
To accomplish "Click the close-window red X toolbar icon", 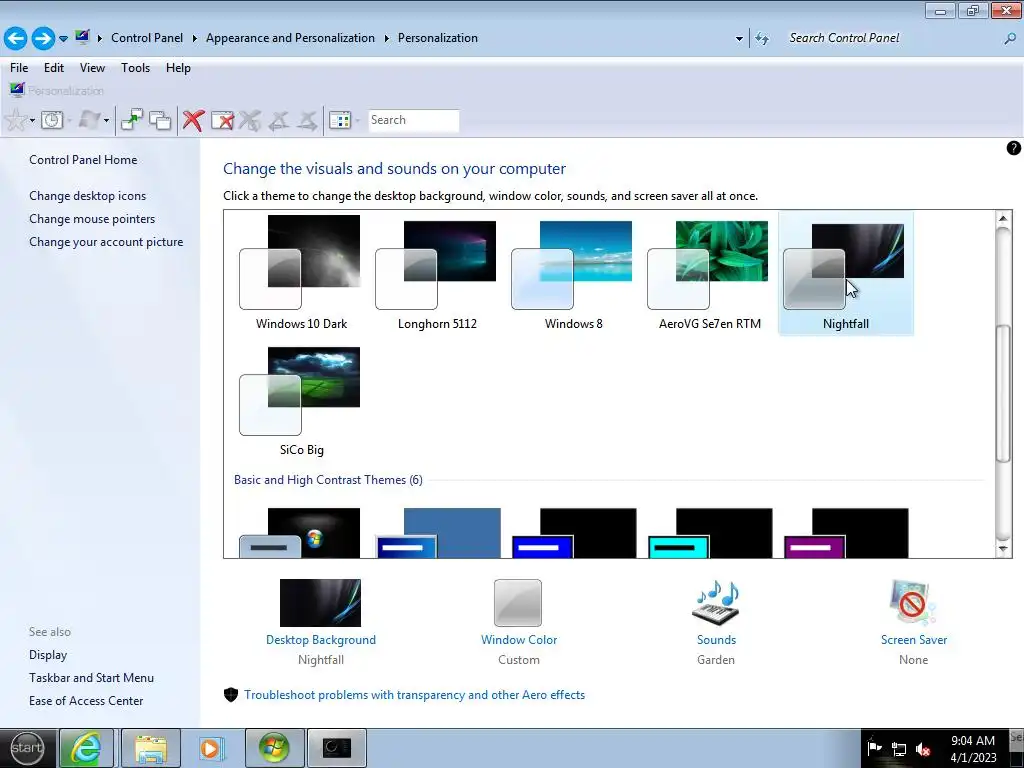I will tap(223, 120).
